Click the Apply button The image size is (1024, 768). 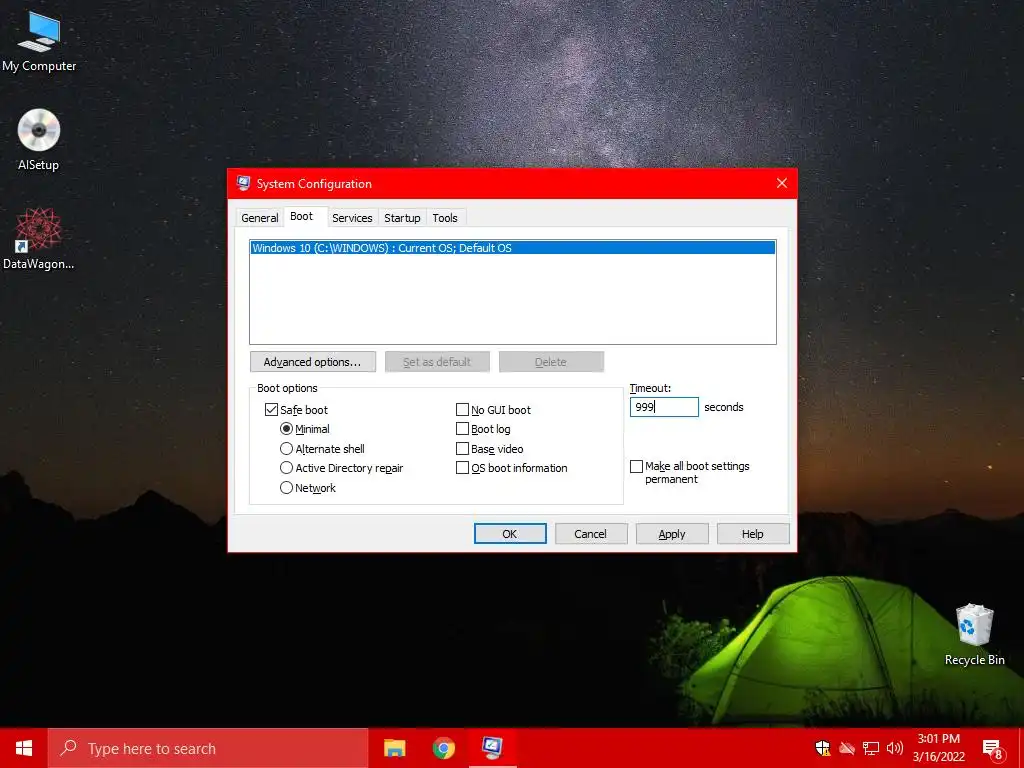[672, 534]
